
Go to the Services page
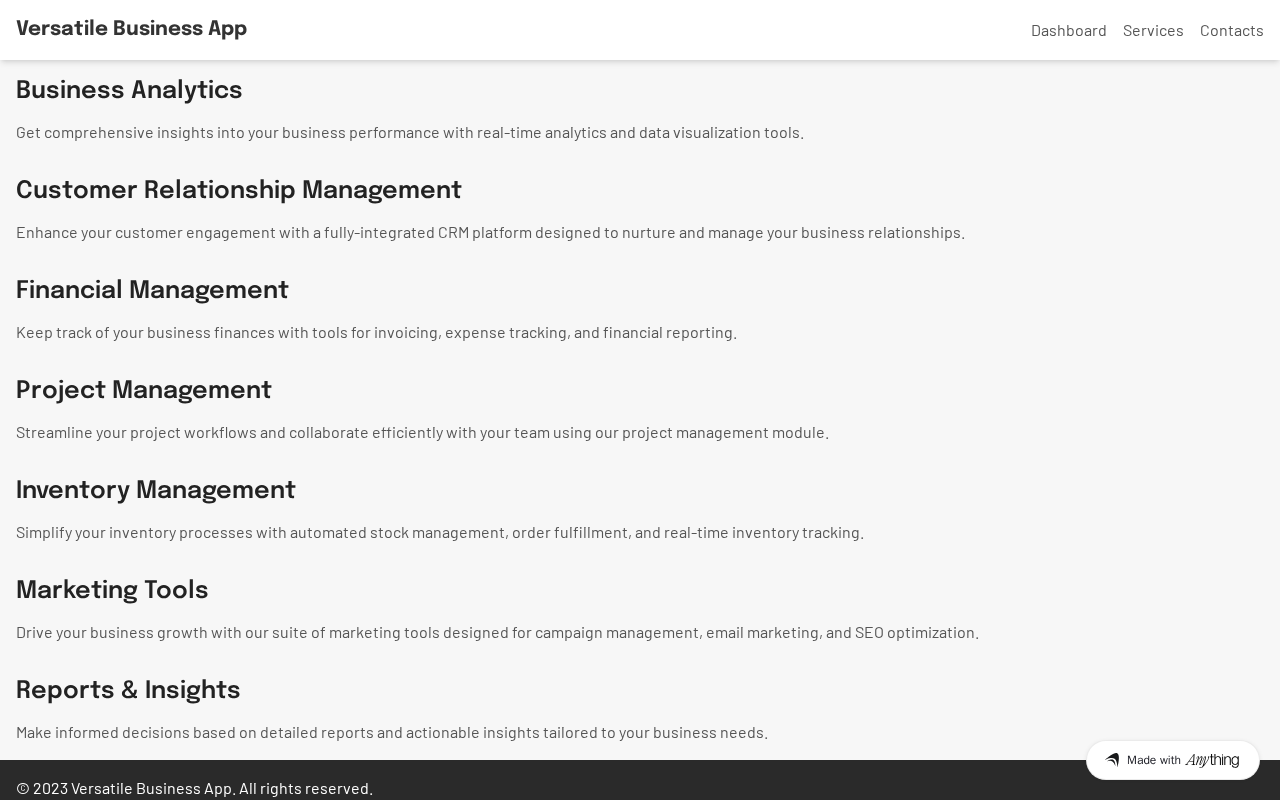click(1153, 30)
